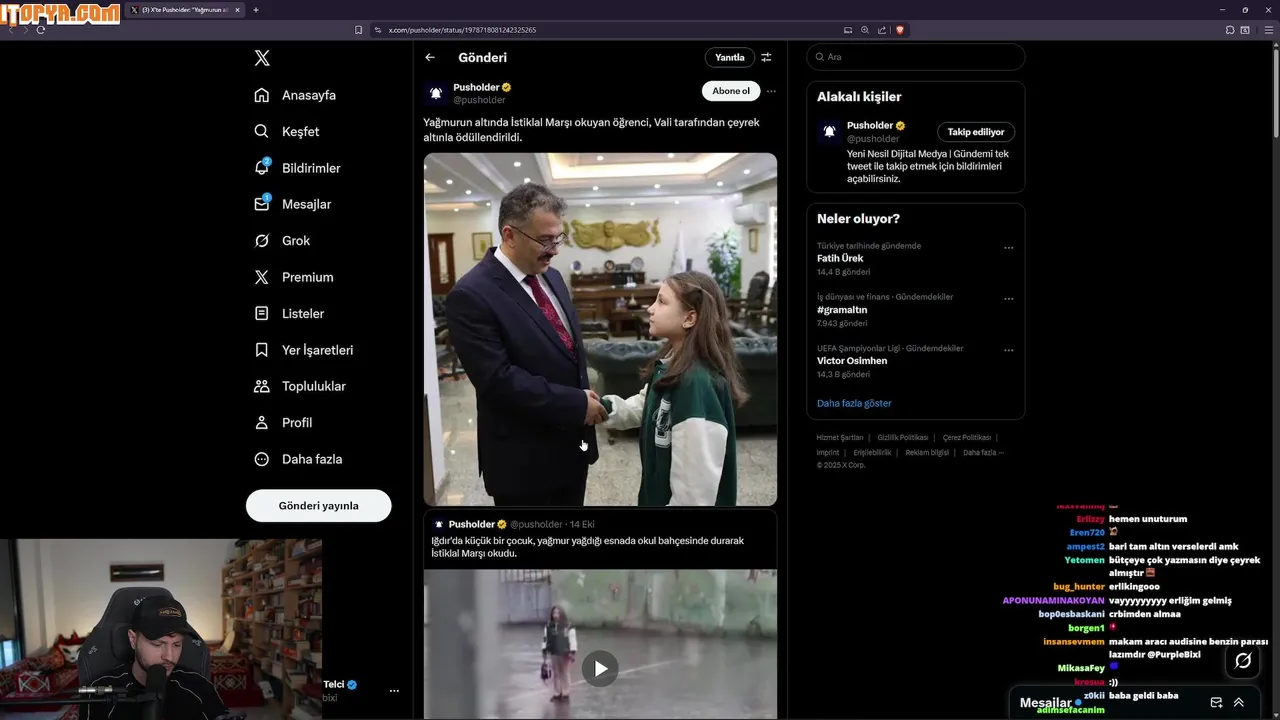1280x720 pixels.
Task: Open Hizmet Şartları footer link
Action: click(840, 438)
